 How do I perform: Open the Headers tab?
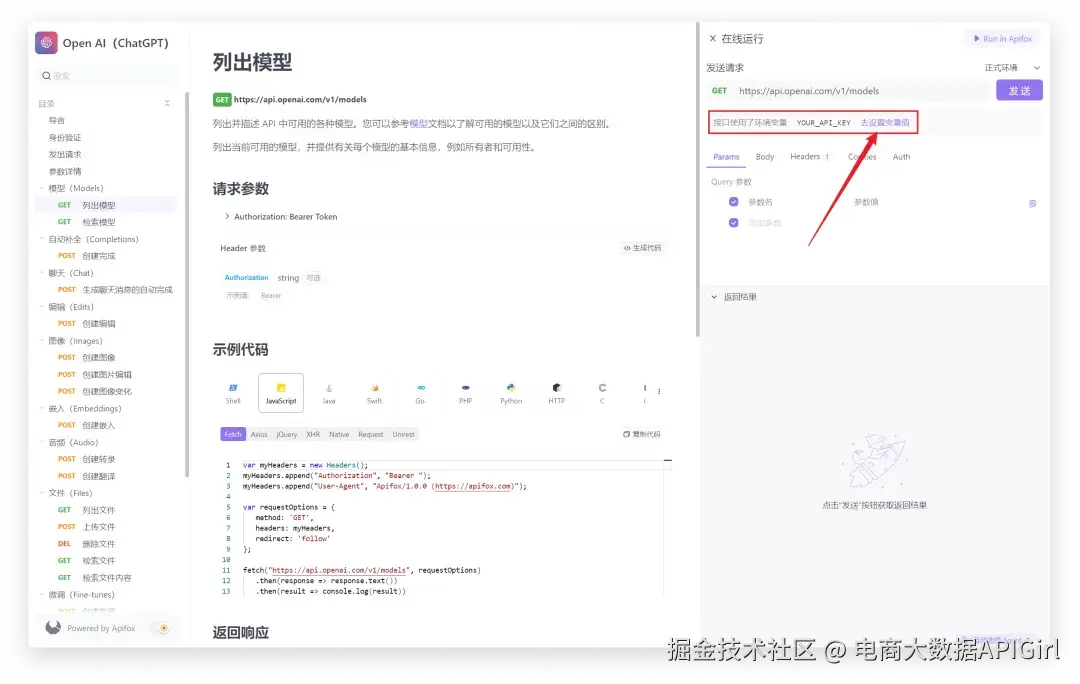click(x=804, y=157)
